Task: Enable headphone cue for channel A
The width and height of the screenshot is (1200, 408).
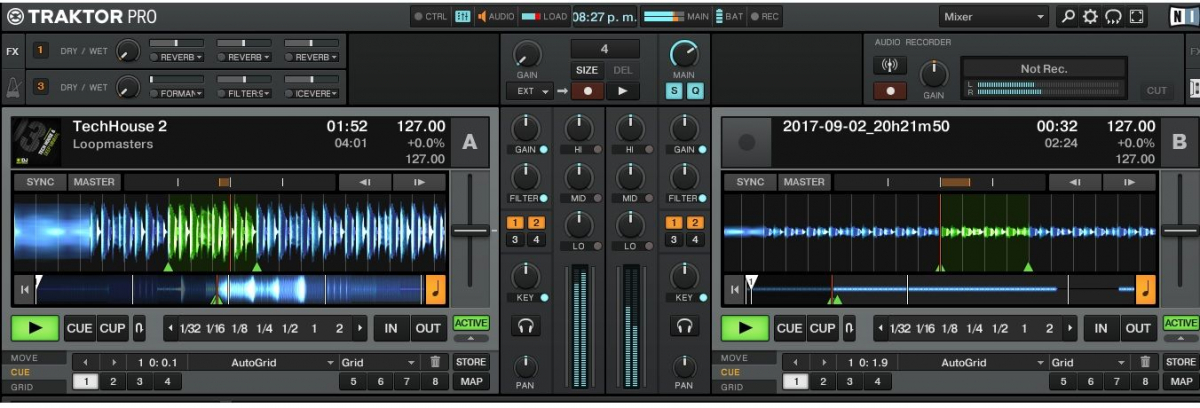Action: (525, 326)
